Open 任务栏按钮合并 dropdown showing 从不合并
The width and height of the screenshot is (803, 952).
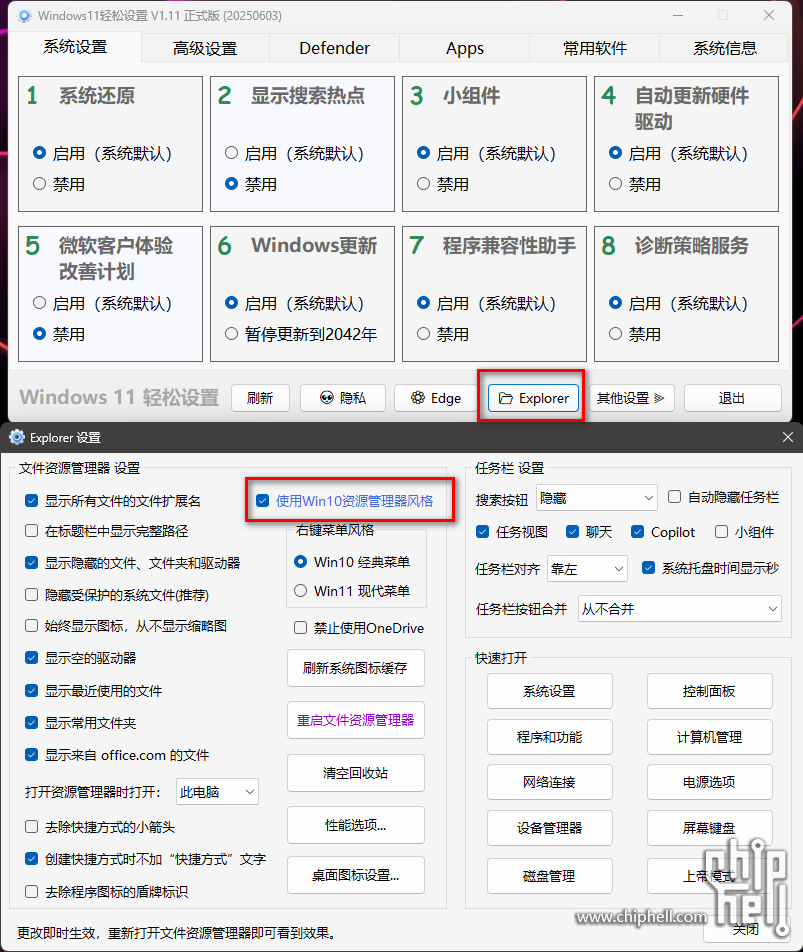click(680, 608)
